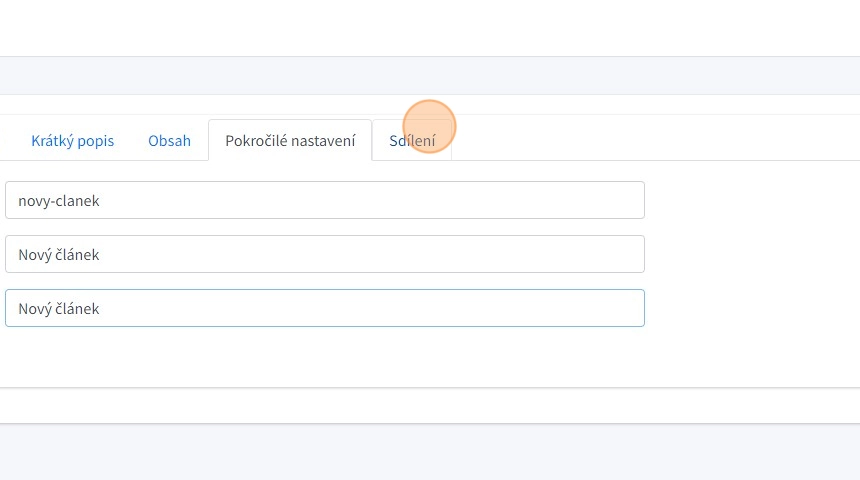The height and width of the screenshot is (480, 860).
Task: Open the Krátký popis tab
Action: 72,141
